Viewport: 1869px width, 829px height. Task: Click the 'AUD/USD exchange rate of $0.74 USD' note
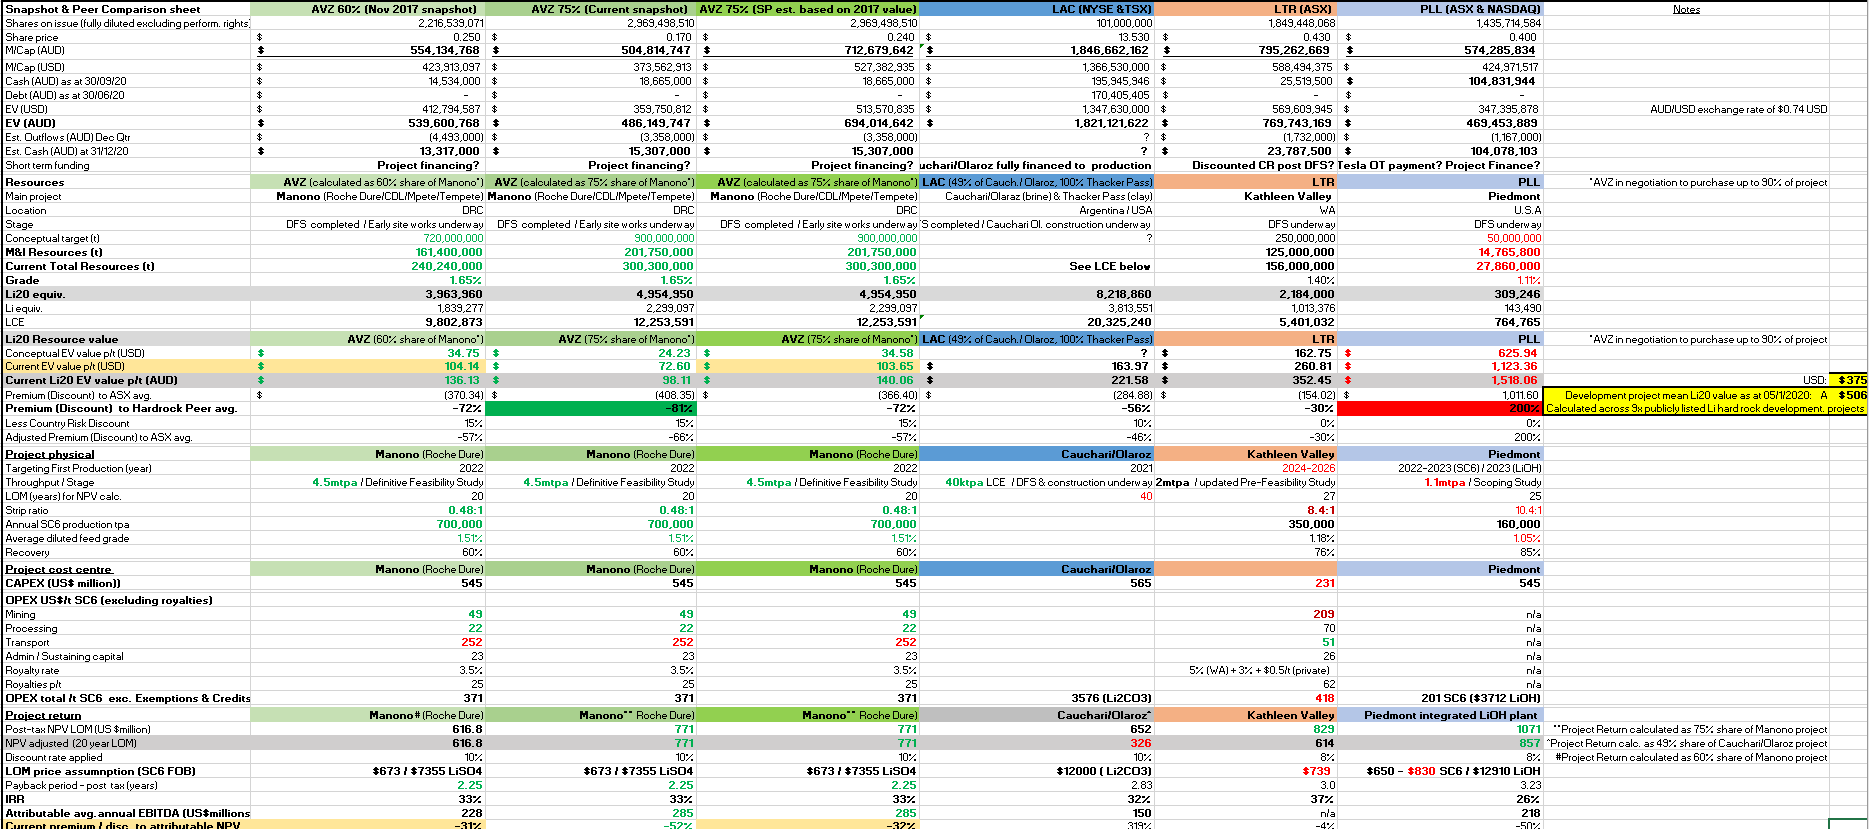[1738, 109]
